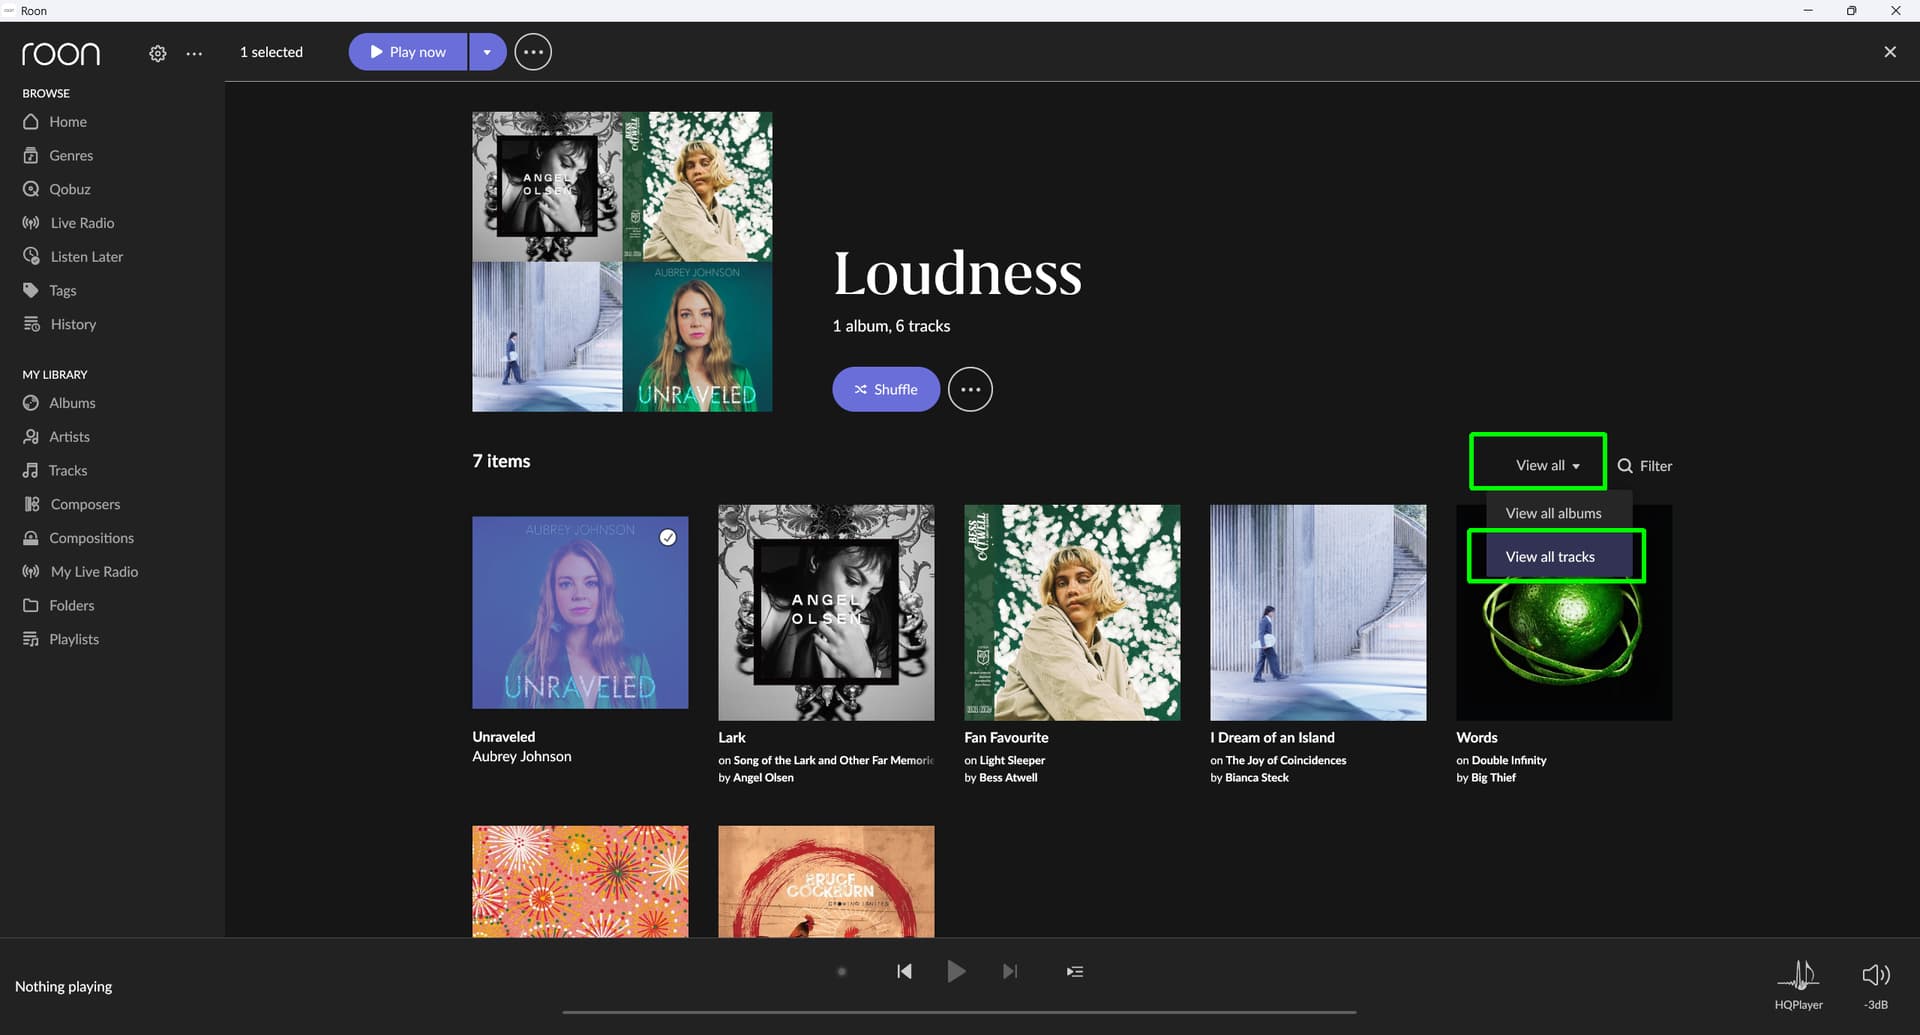Open the more options beside Shuffle
Image resolution: width=1920 pixels, height=1035 pixels.
click(x=969, y=389)
